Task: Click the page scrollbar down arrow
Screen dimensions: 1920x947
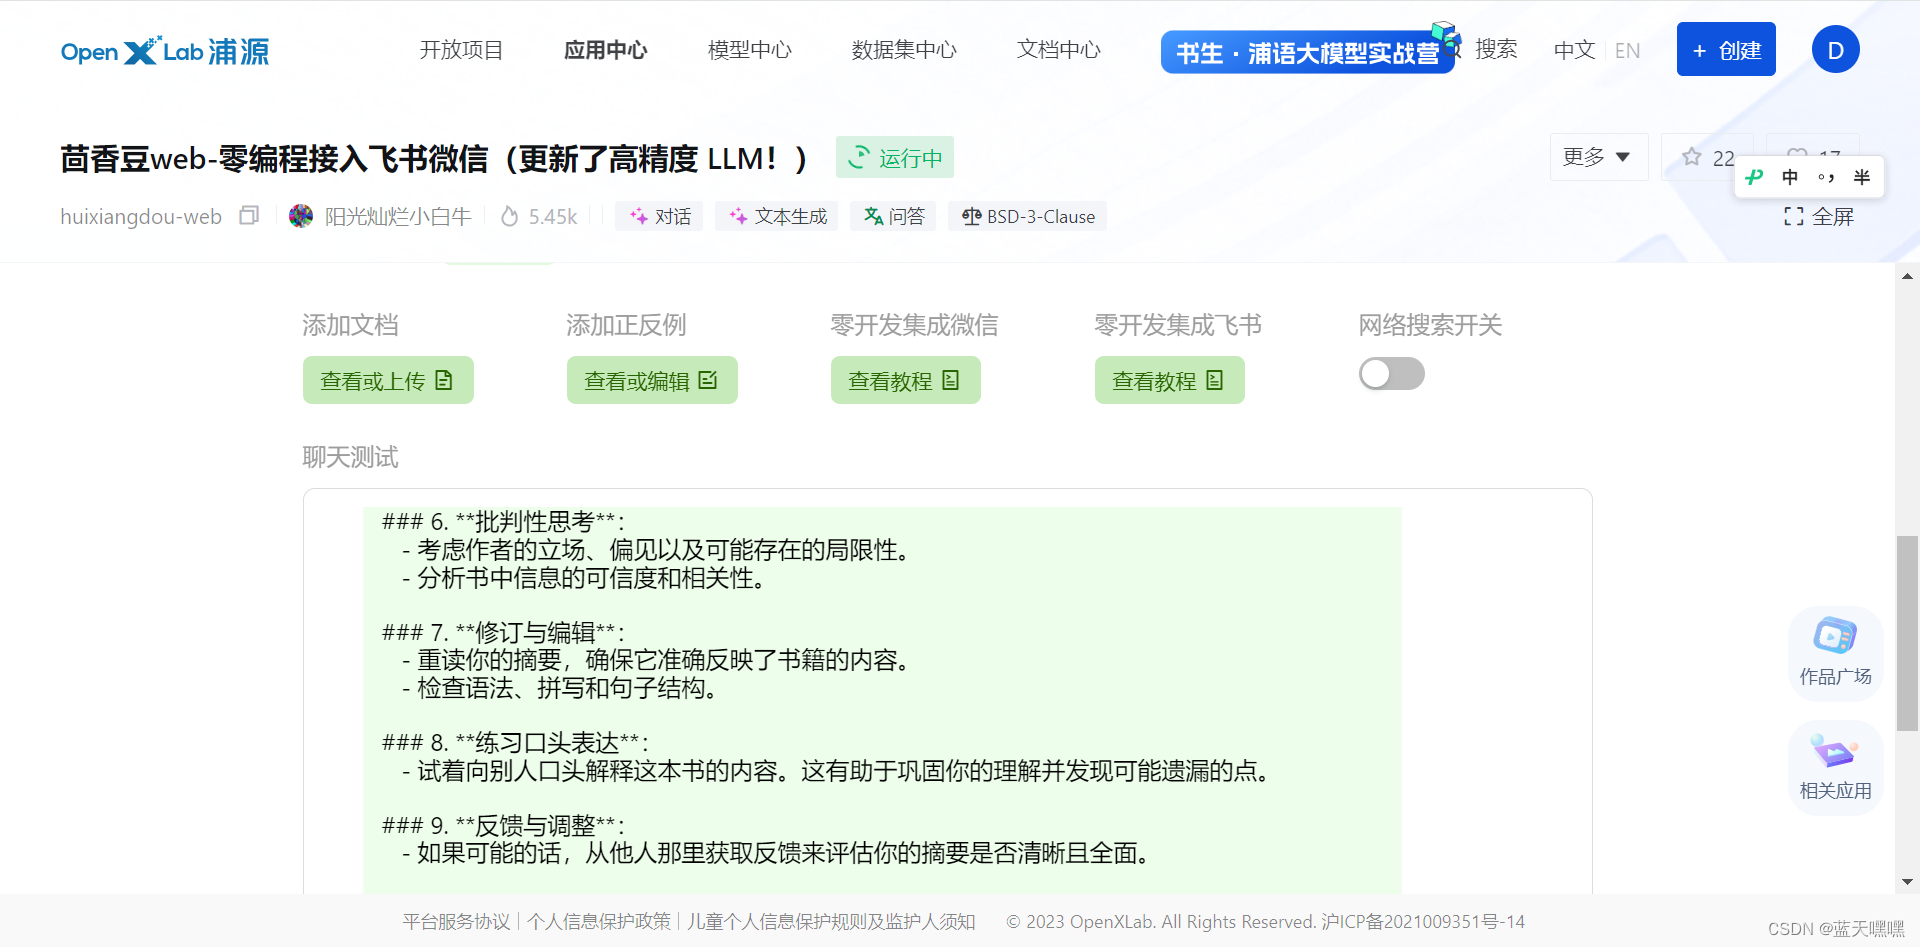Action: [1907, 882]
